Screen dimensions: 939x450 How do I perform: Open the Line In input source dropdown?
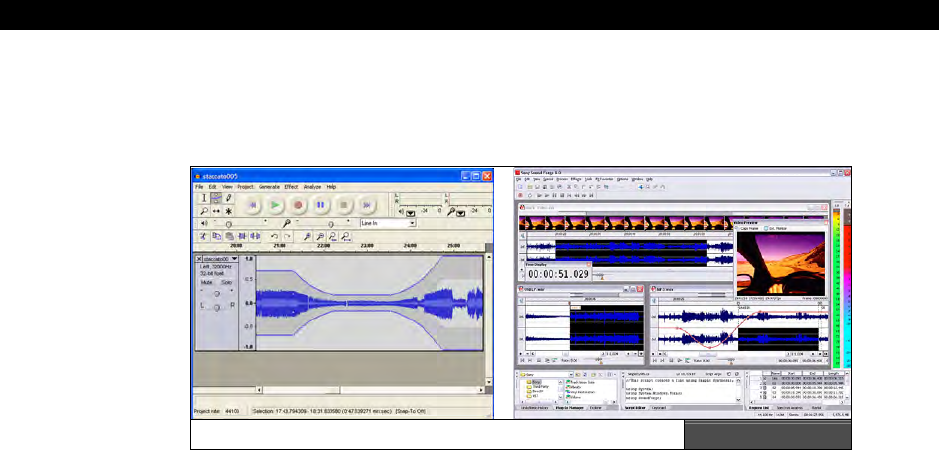coord(412,223)
